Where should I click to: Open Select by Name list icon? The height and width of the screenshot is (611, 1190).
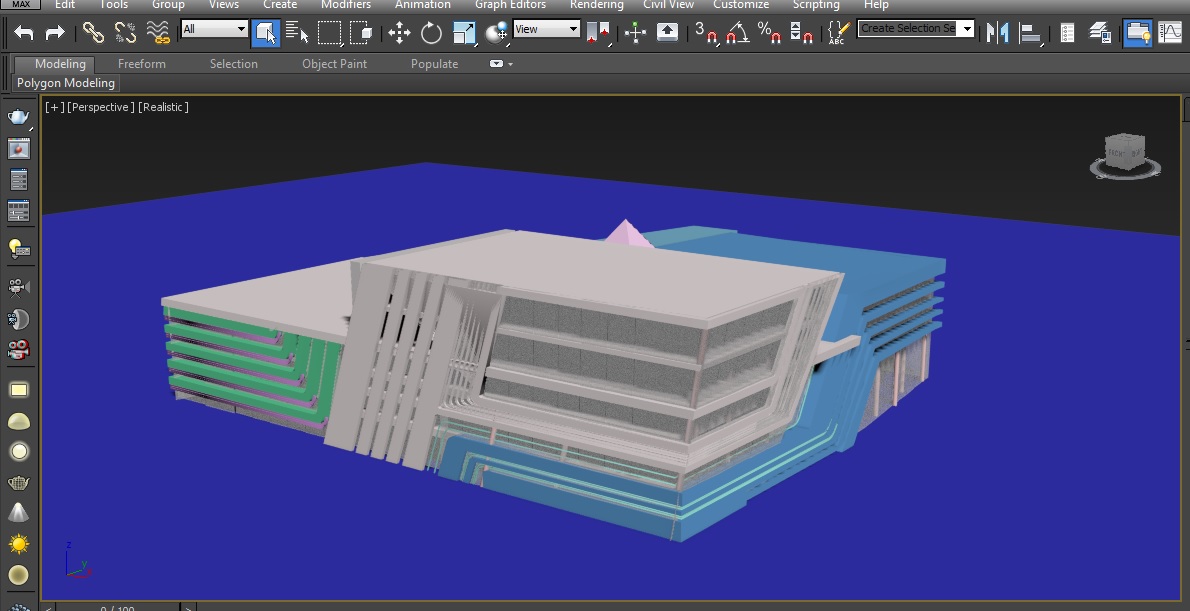click(x=297, y=33)
